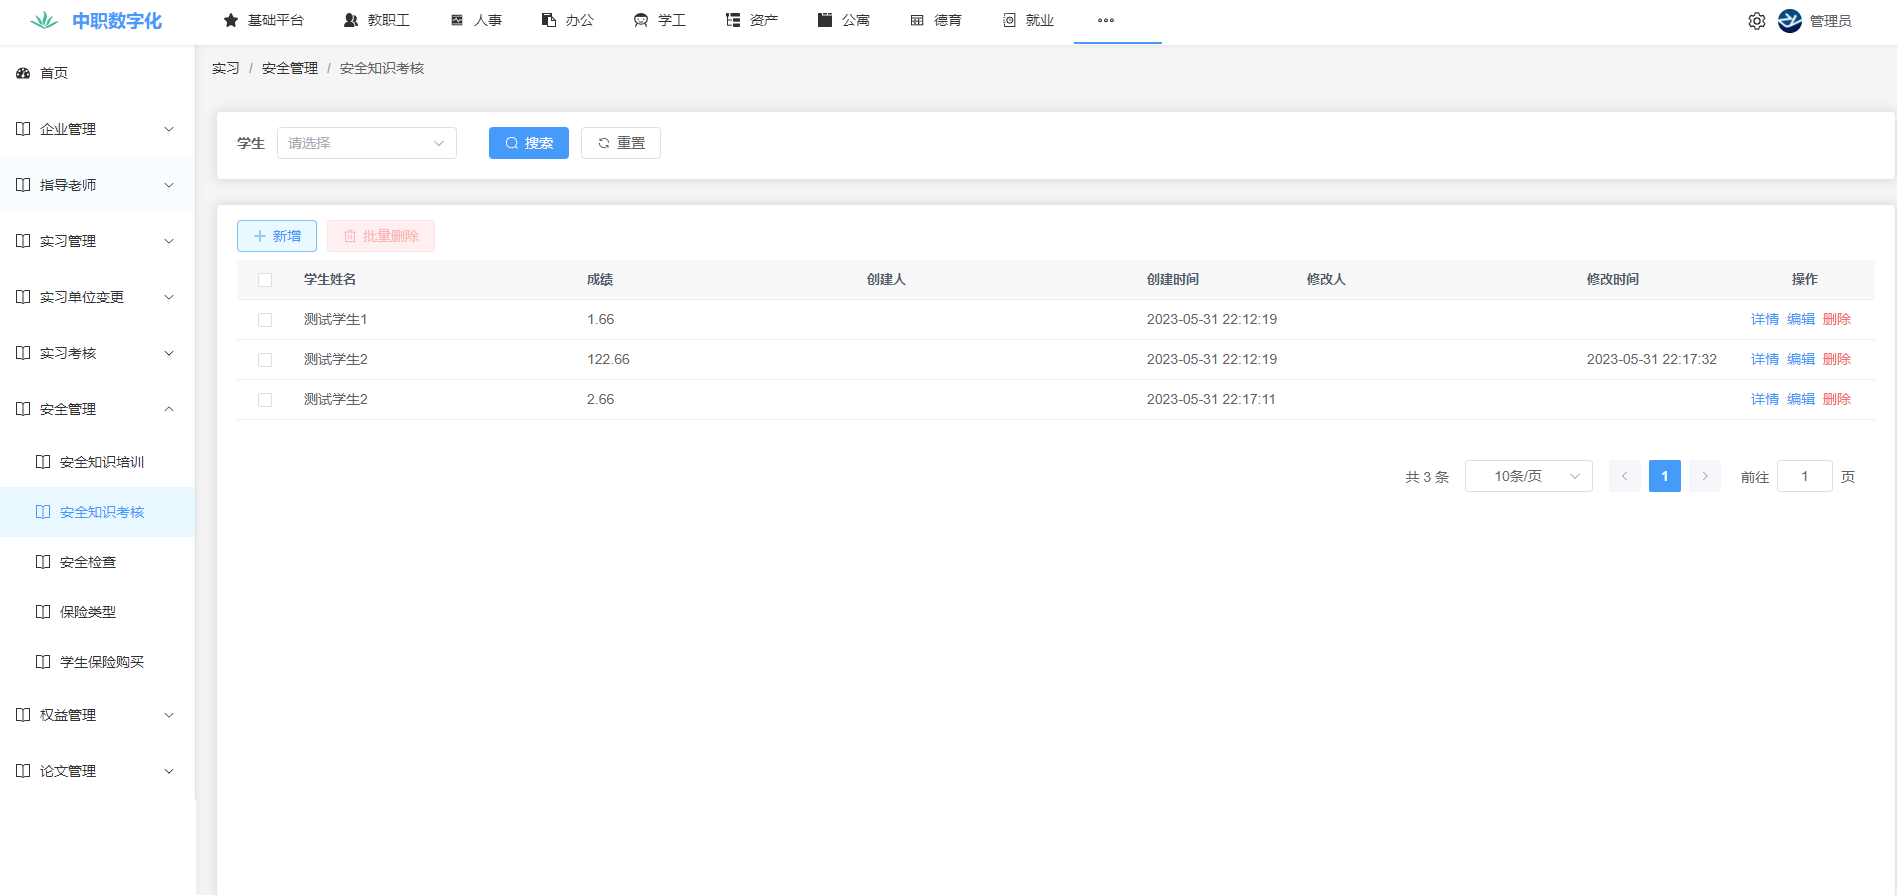Click the 前往 page number input field
1897x895 pixels.
[1803, 476]
